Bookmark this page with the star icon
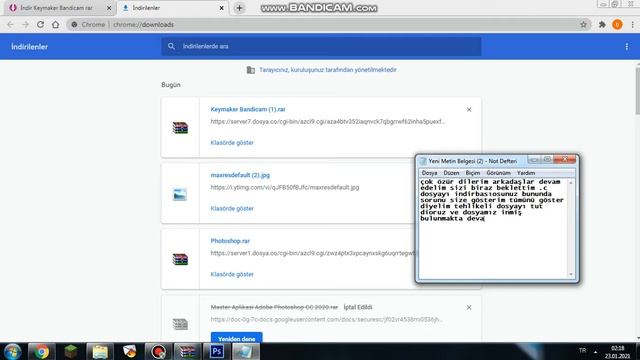Image resolution: width=640 pixels, height=360 pixels. click(583, 24)
